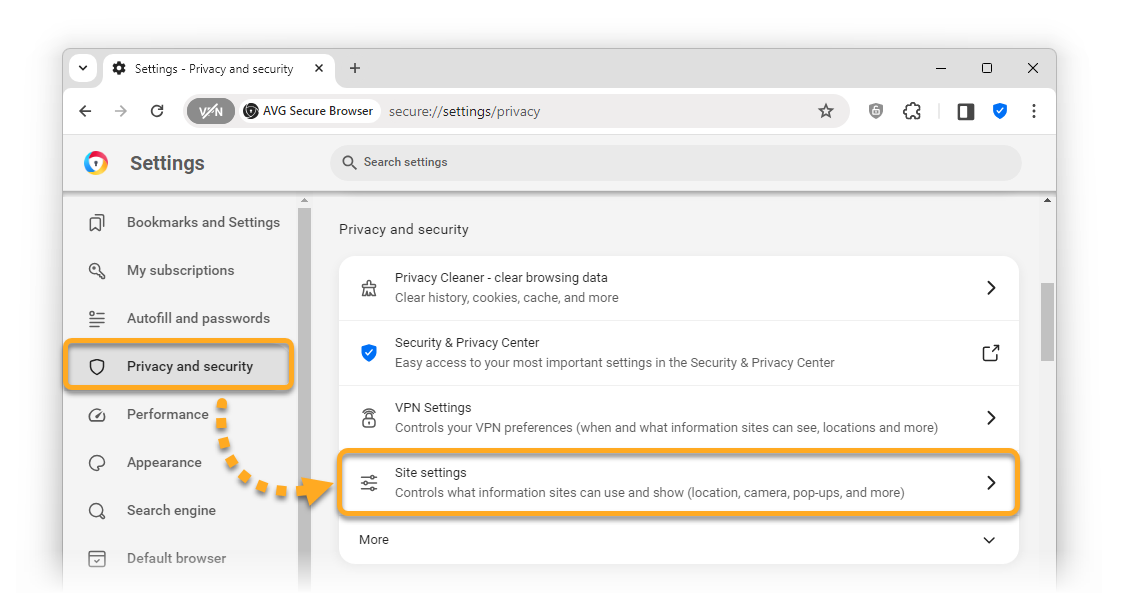This screenshot has width=1123, height=594.
Task: Open Performance in the sidebar
Action: pos(167,414)
